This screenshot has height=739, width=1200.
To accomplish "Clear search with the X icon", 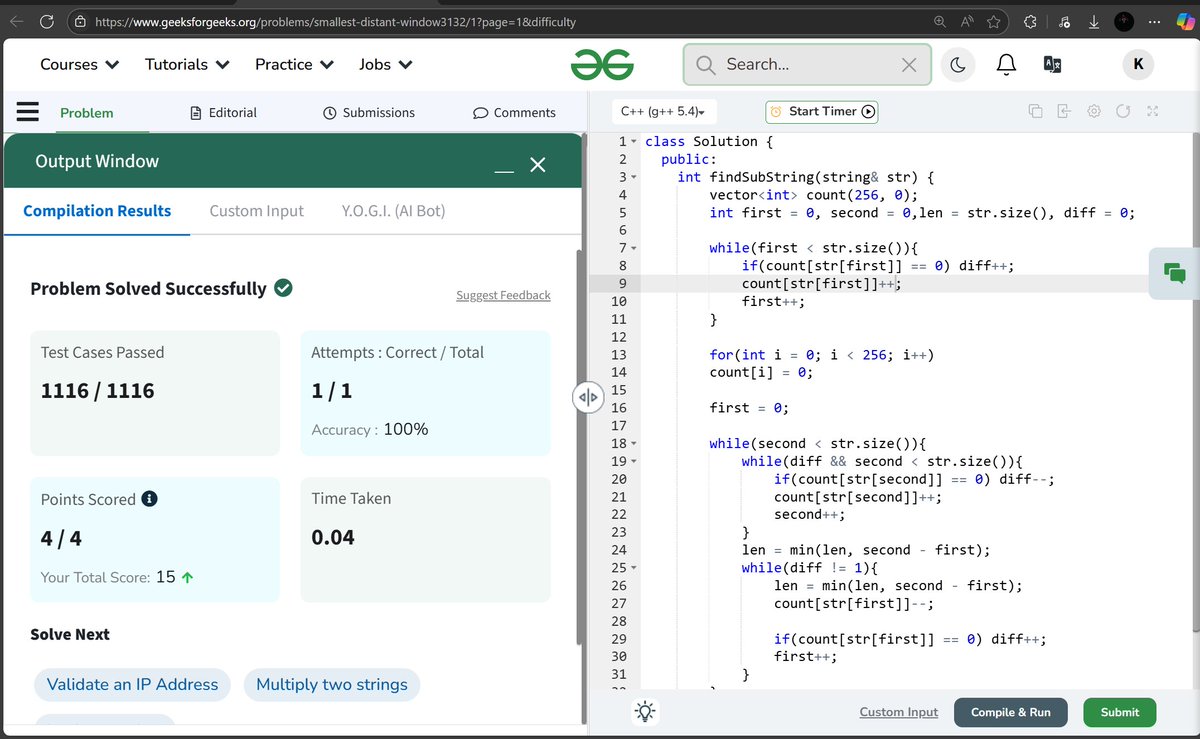I will tap(908, 65).
